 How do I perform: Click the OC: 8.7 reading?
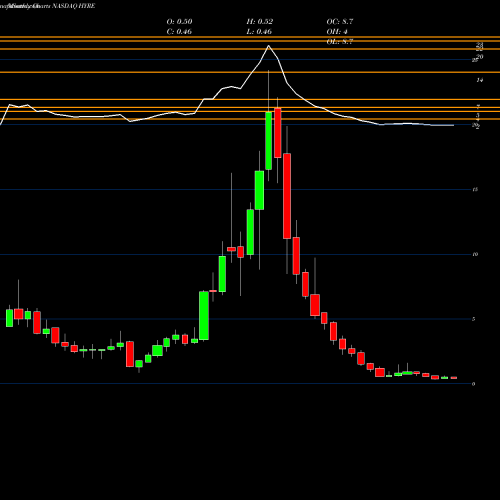coord(340,22)
